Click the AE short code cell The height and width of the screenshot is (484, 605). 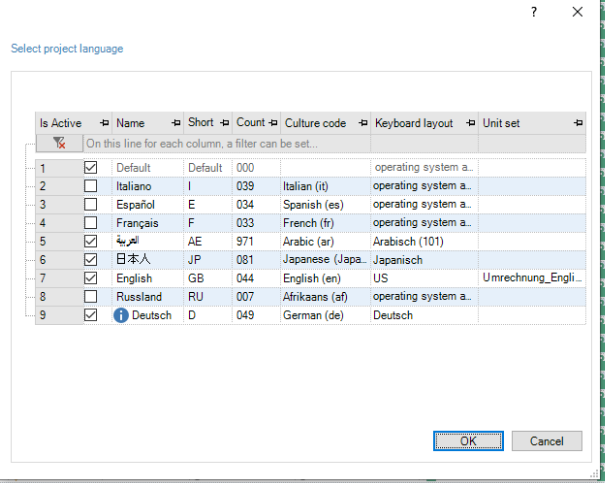coord(208,241)
